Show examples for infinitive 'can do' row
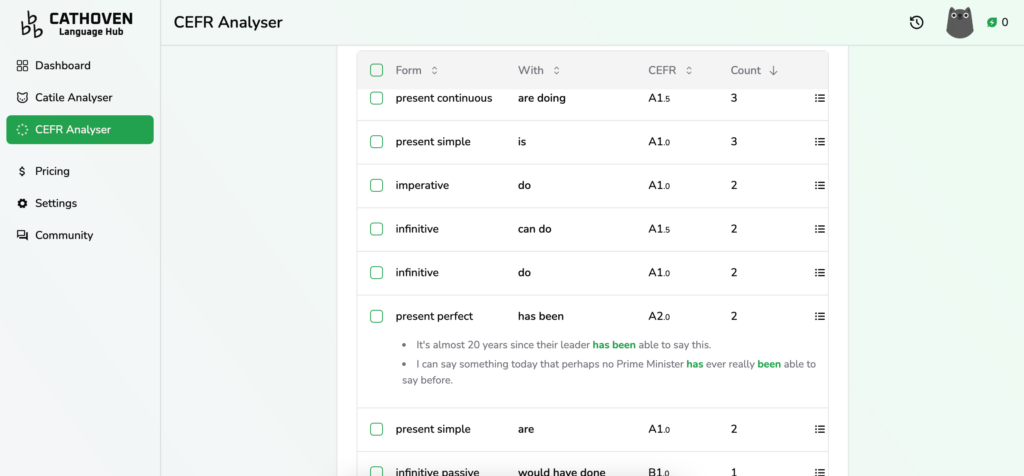1024x476 pixels. [x=820, y=229]
